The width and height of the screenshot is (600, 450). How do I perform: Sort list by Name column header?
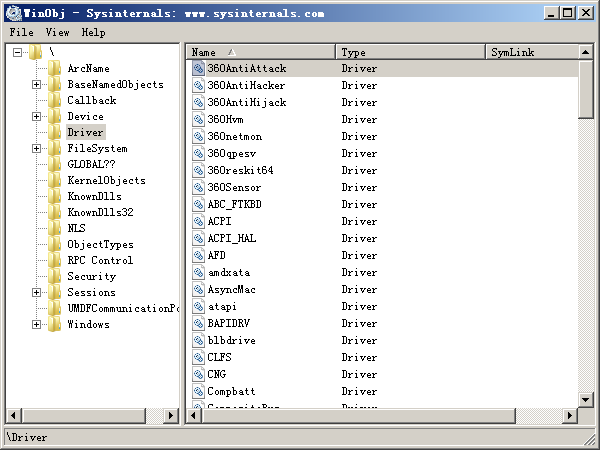pos(261,52)
